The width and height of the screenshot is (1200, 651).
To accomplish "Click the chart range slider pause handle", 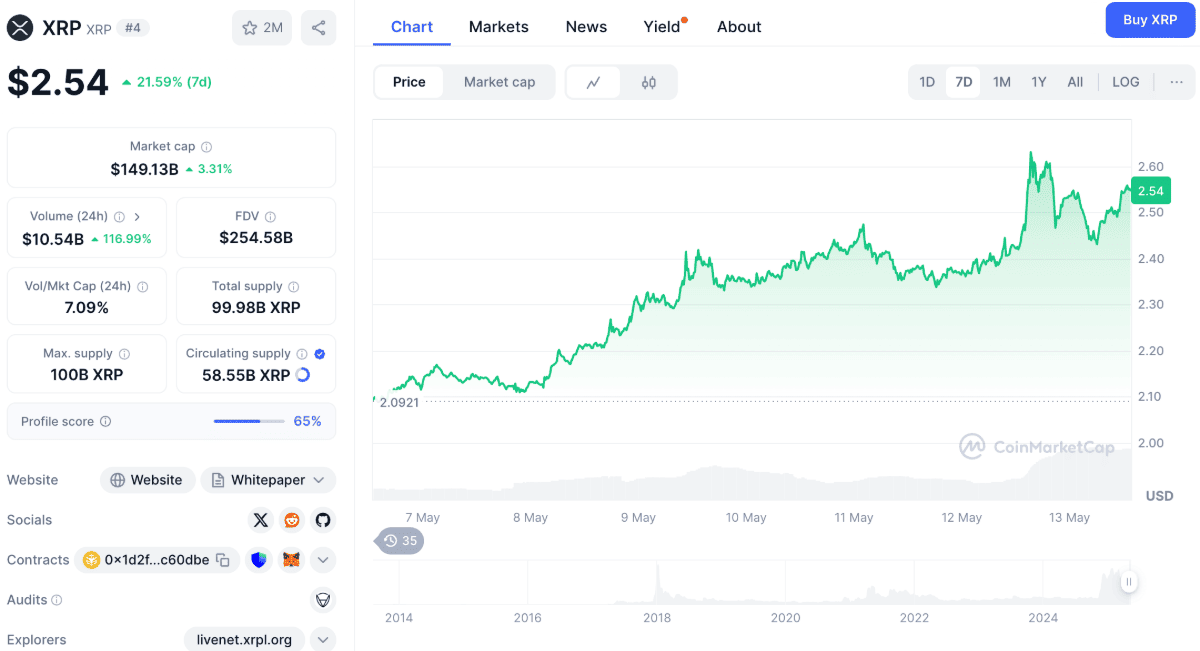I will tap(1128, 581).
